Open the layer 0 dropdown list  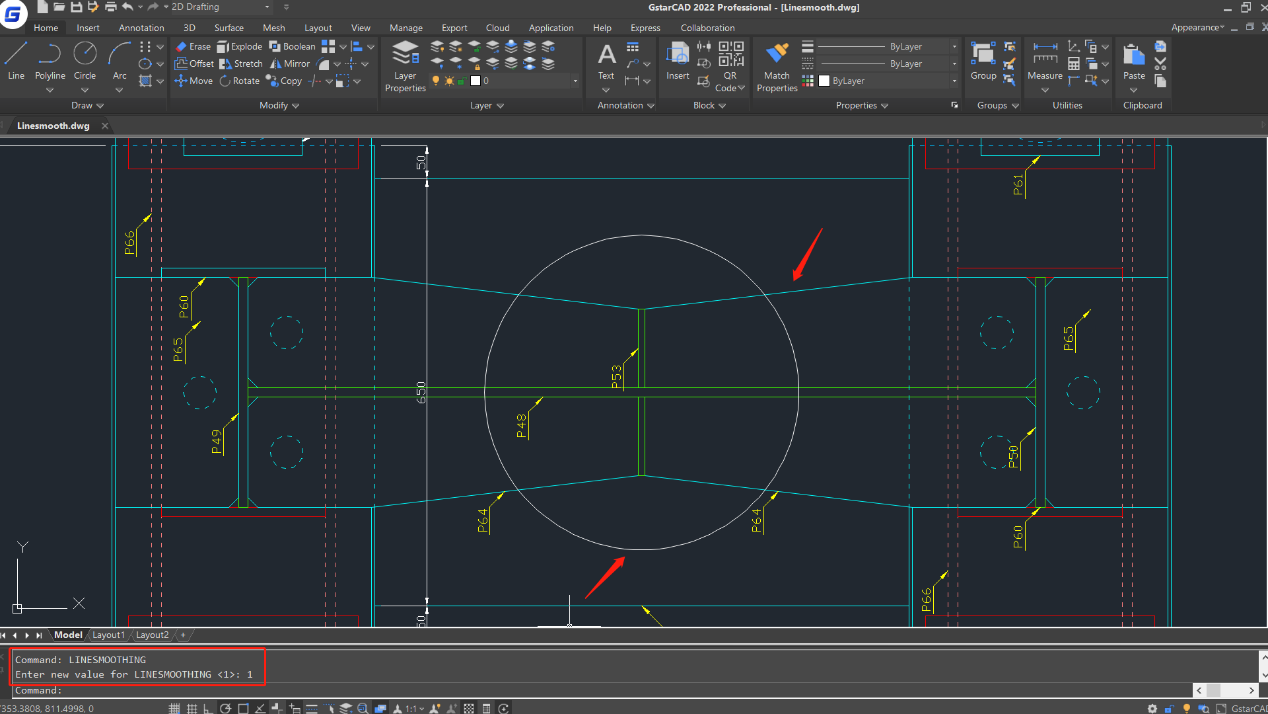(x=575, y=81)
